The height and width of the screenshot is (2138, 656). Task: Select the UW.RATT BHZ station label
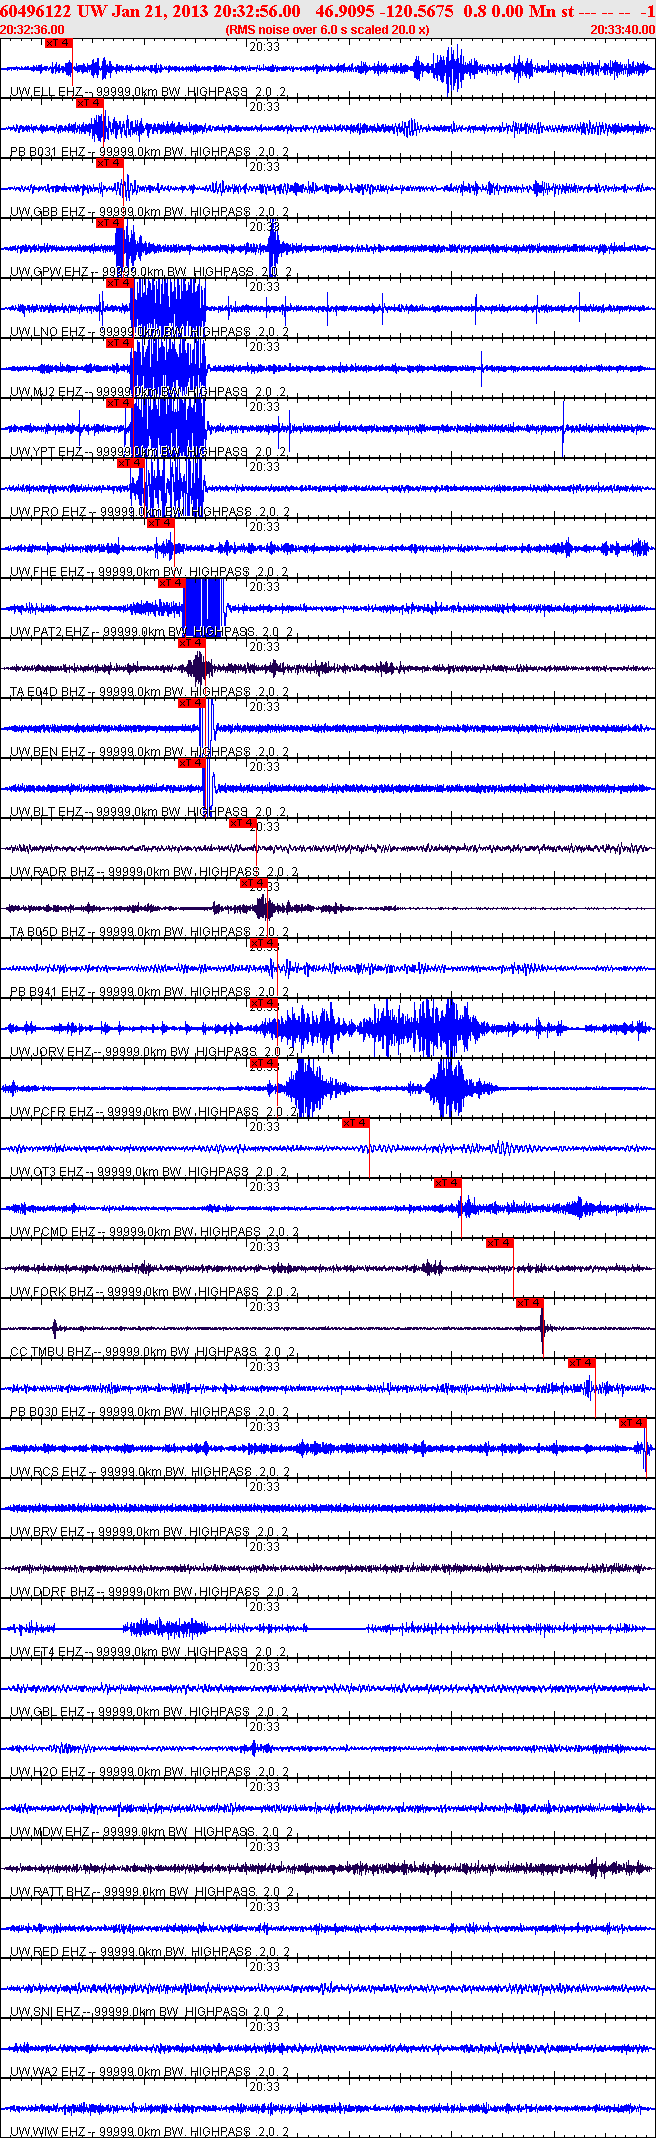pos(51,1892)
